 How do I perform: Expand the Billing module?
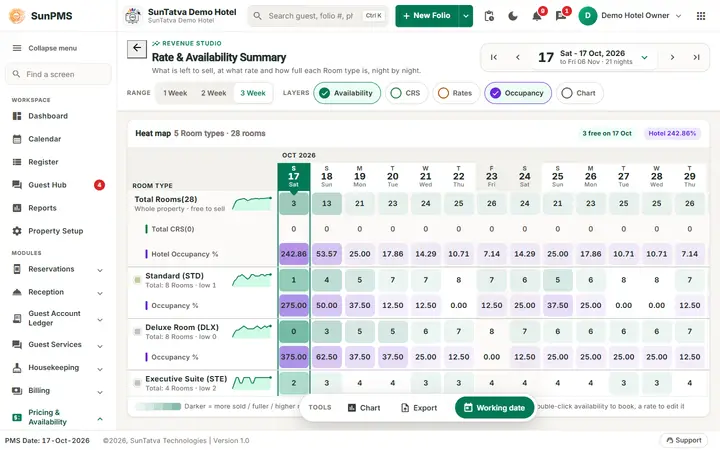point(100,392)
